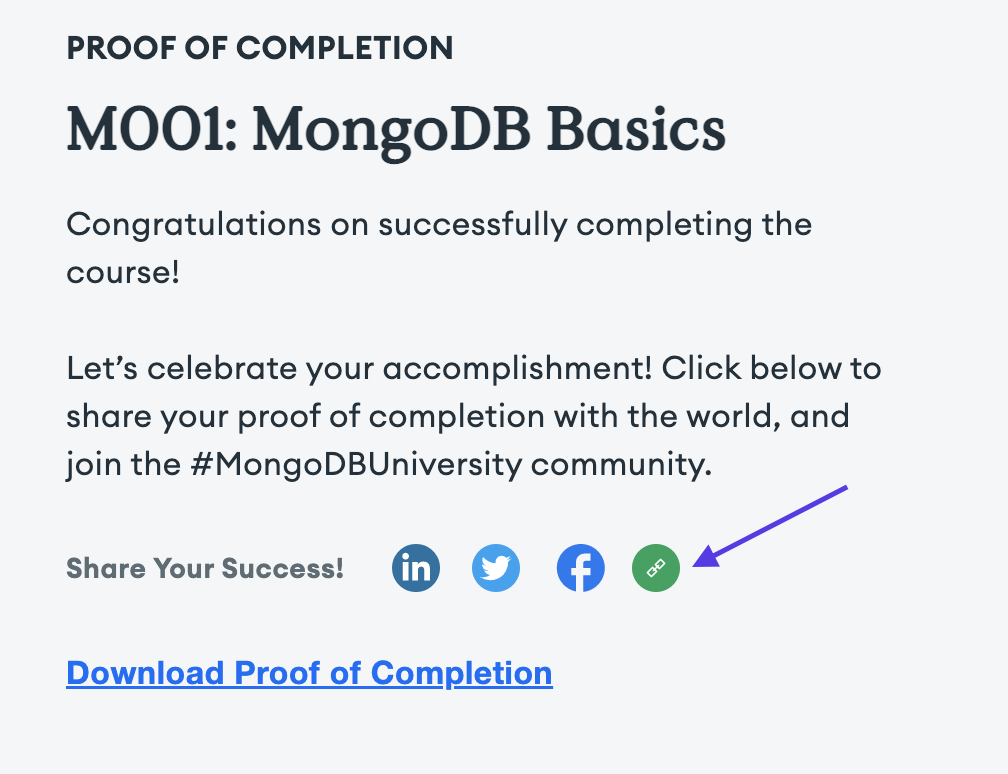Click the "M001: MongoDB Basics" heading

pyautogui.click(x=396, y=131)
